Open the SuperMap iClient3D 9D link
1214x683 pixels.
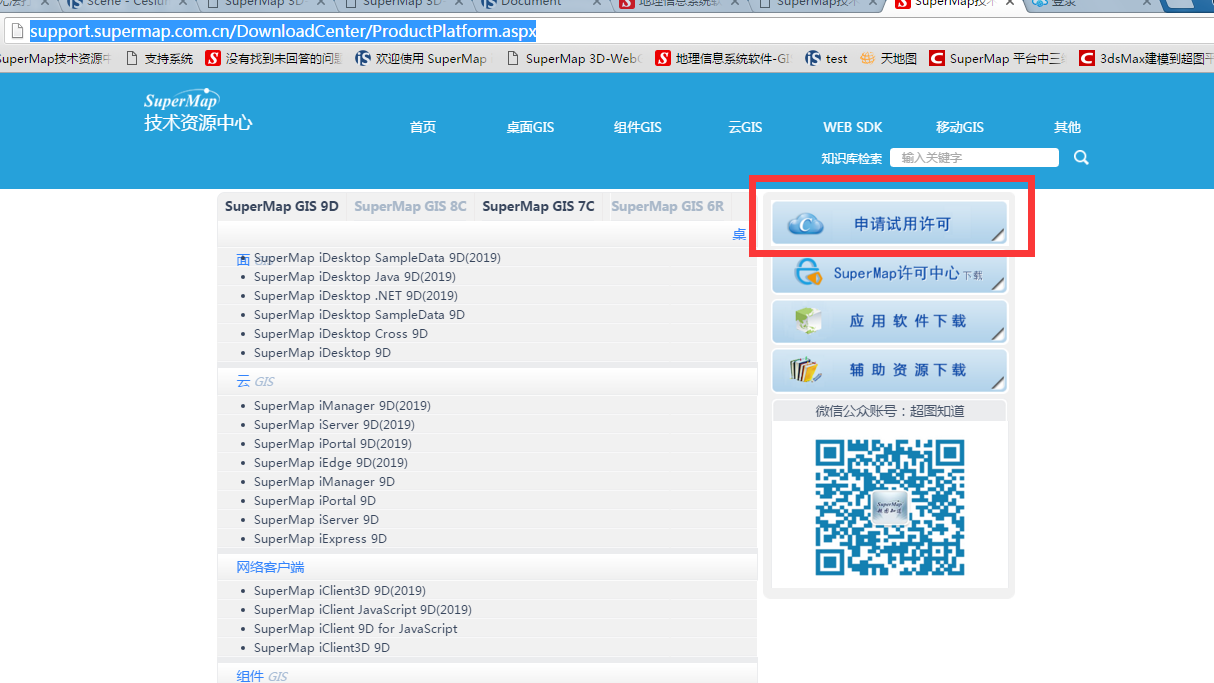click(x=322, y=648)
